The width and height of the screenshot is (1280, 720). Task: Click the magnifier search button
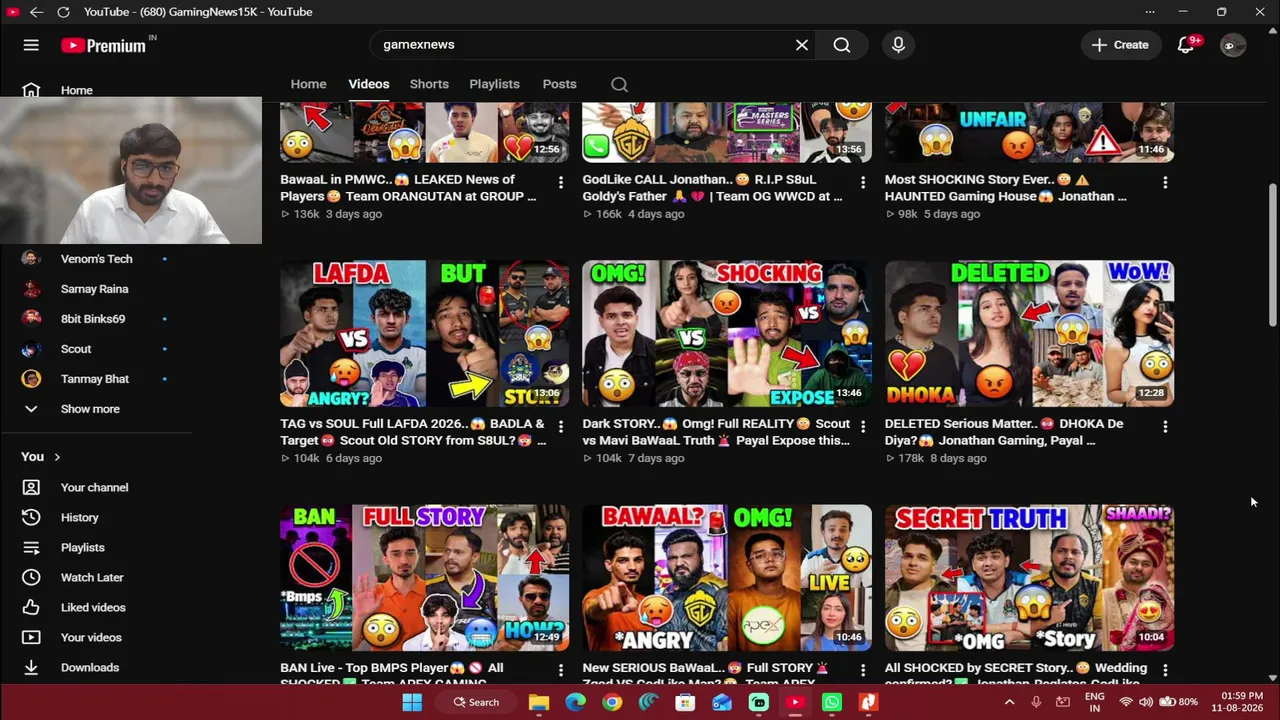click(x=842, y=45)
